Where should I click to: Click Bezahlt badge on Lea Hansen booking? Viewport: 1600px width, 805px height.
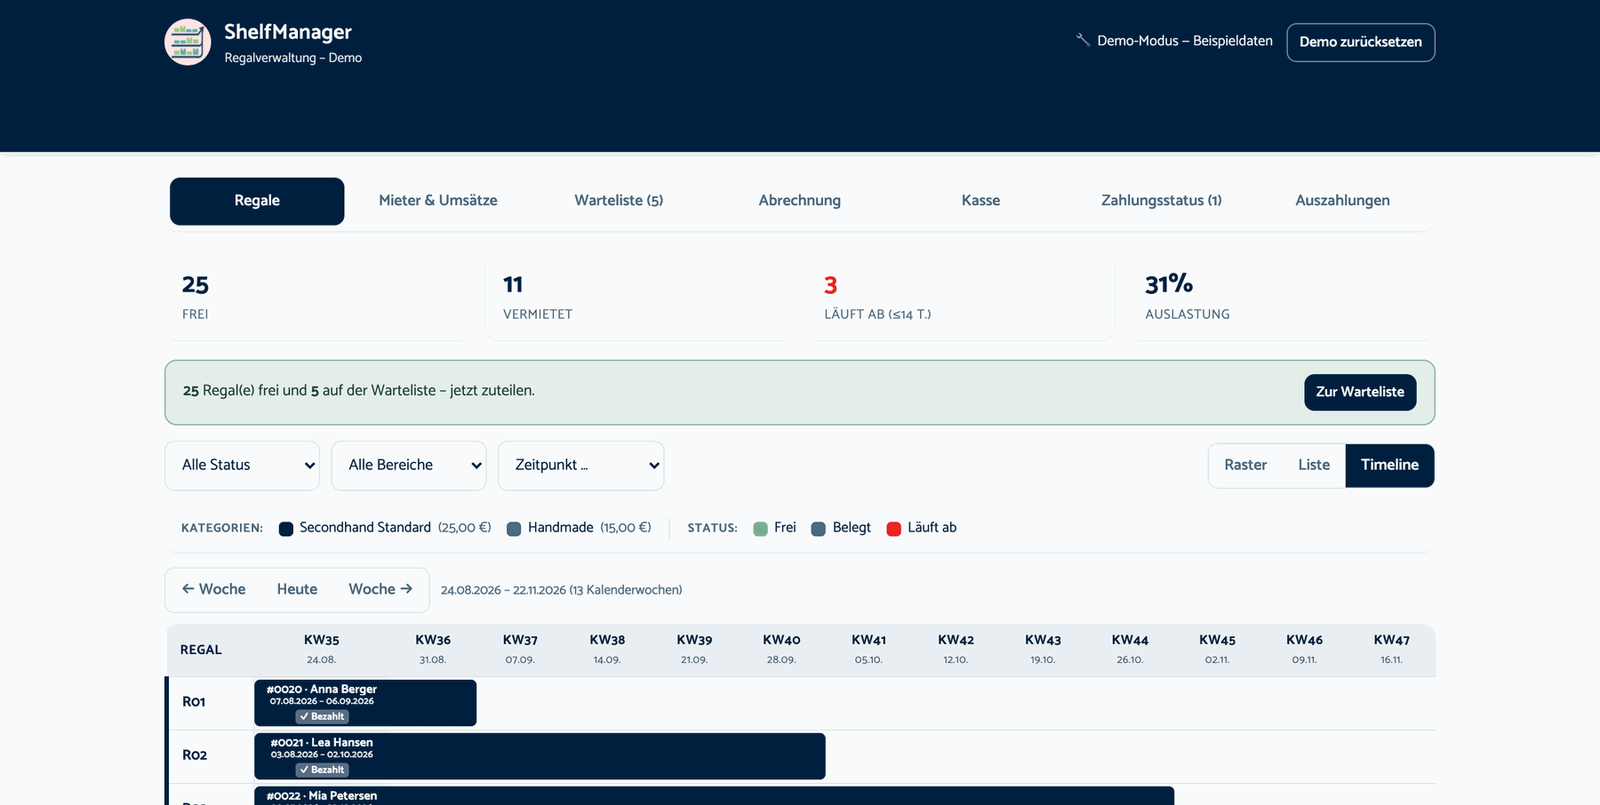pyautogui.click(x=322, y=770)
